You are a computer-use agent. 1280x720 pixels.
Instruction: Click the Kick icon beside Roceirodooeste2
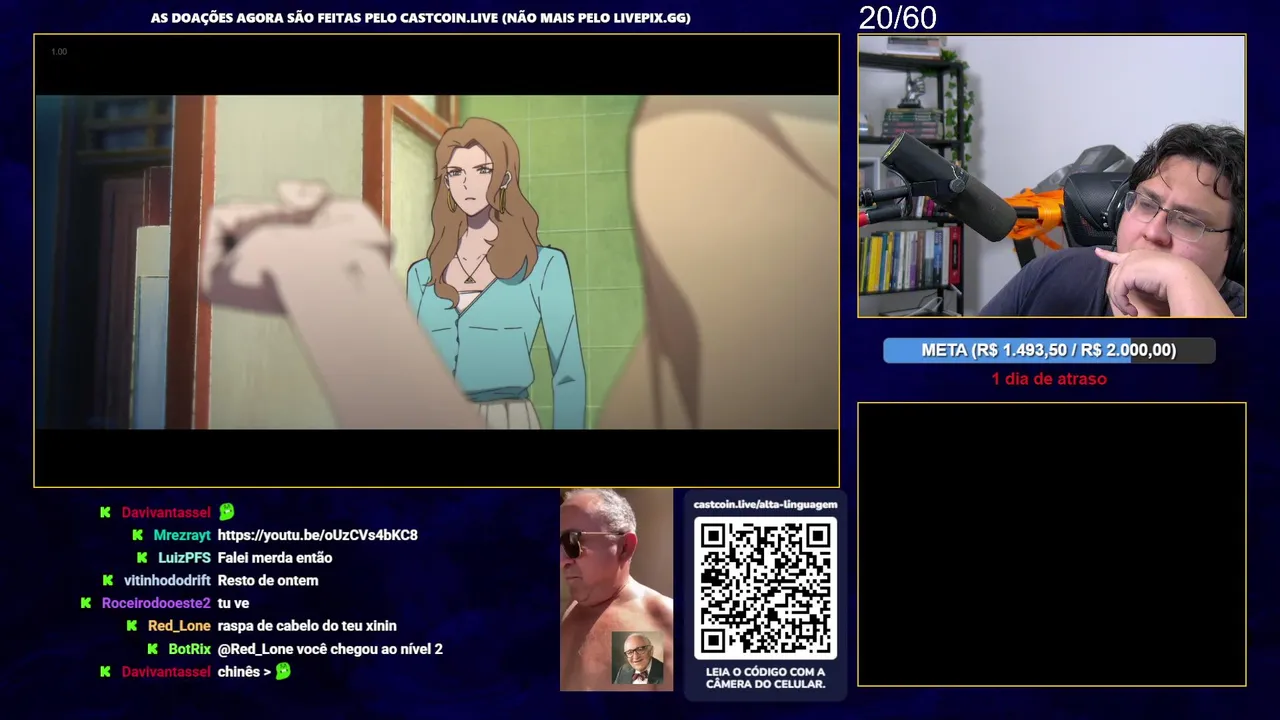86,603
